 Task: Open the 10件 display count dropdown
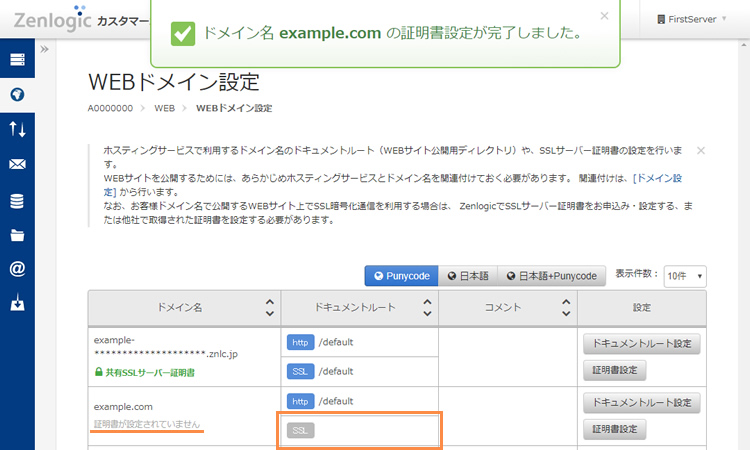685,276
